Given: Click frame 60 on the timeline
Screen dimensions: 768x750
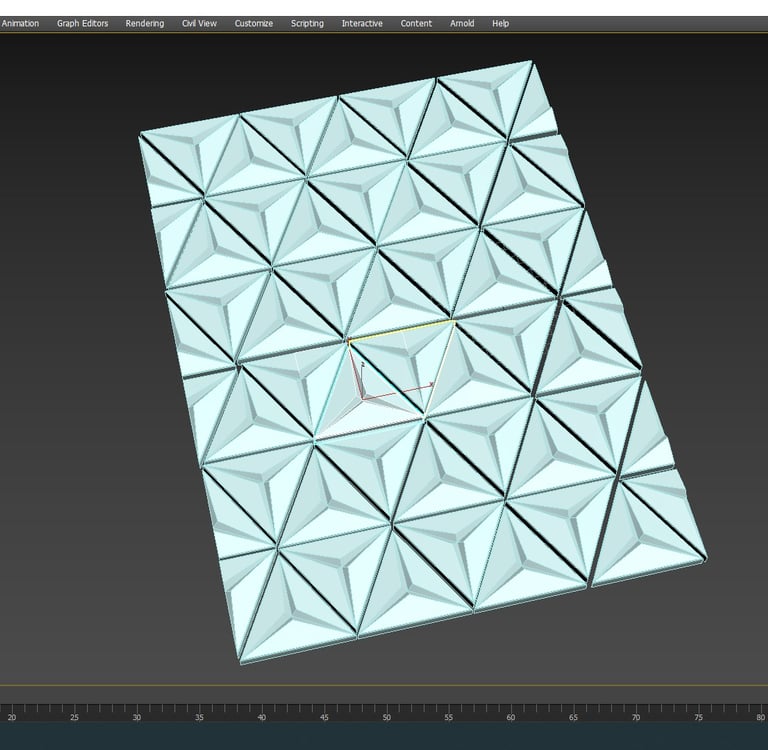Looking at the screenshot, I should click(x=510, y=716).
